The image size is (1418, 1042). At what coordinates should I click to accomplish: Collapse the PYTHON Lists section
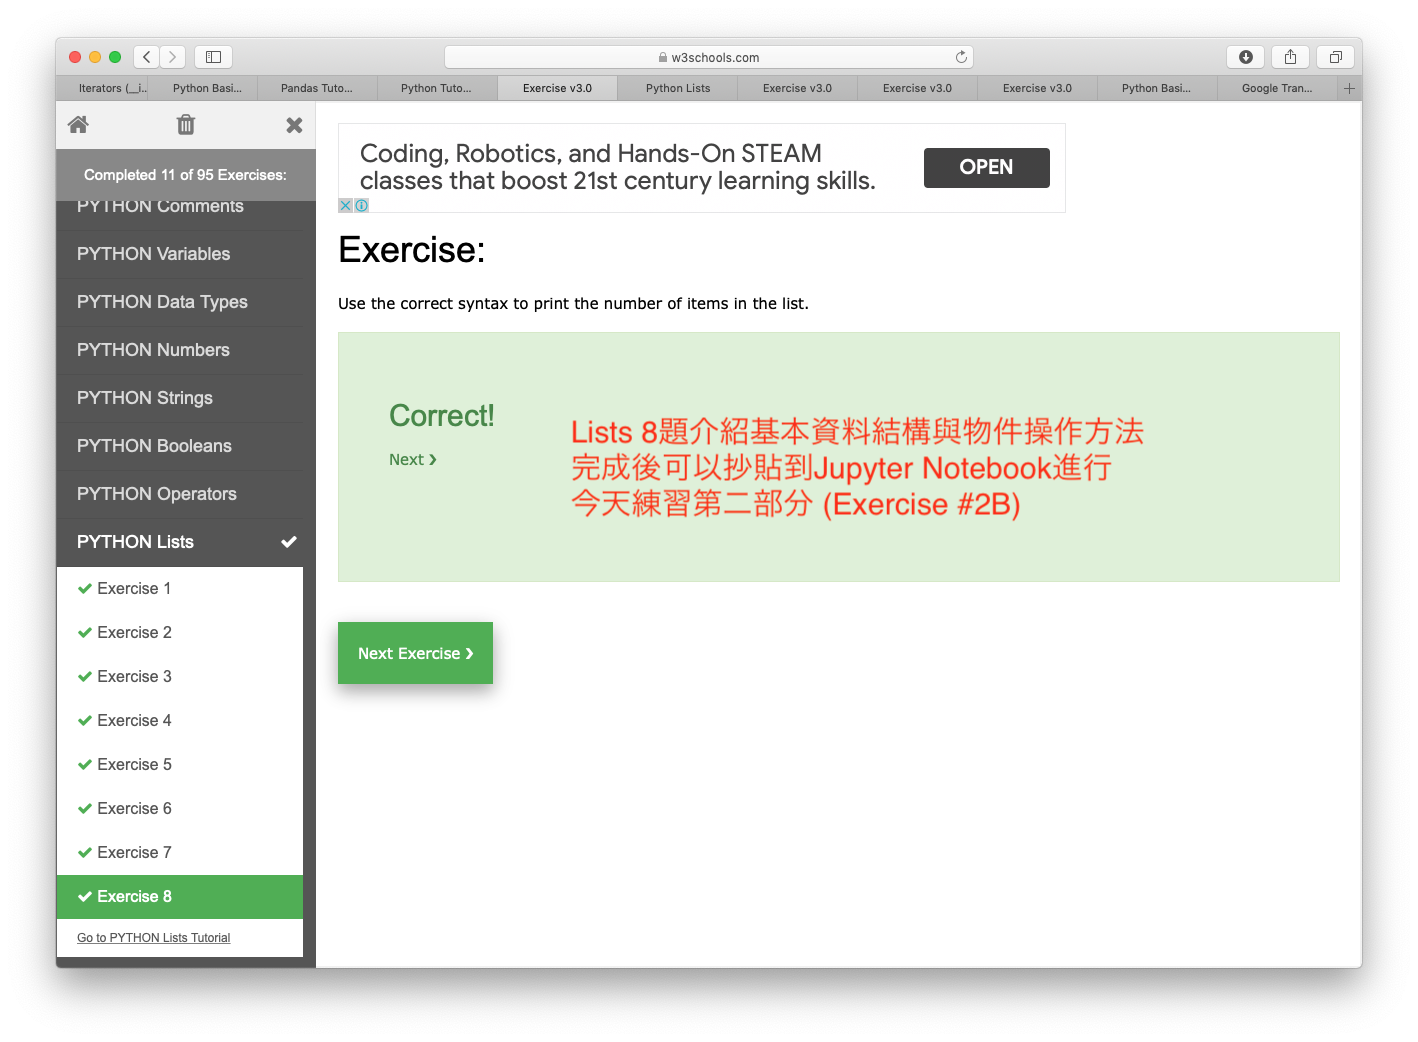[185, 542]
